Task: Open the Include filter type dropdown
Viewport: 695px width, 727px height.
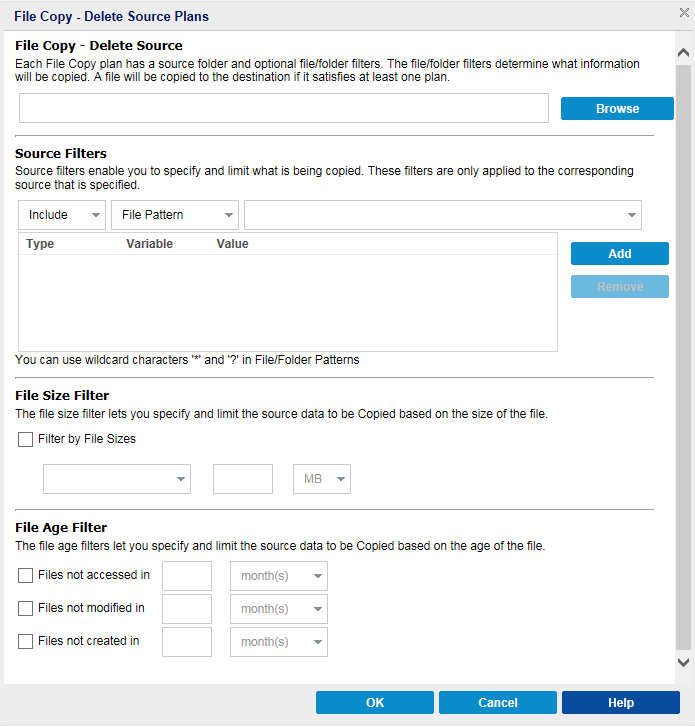Action: tap(62, 215)
